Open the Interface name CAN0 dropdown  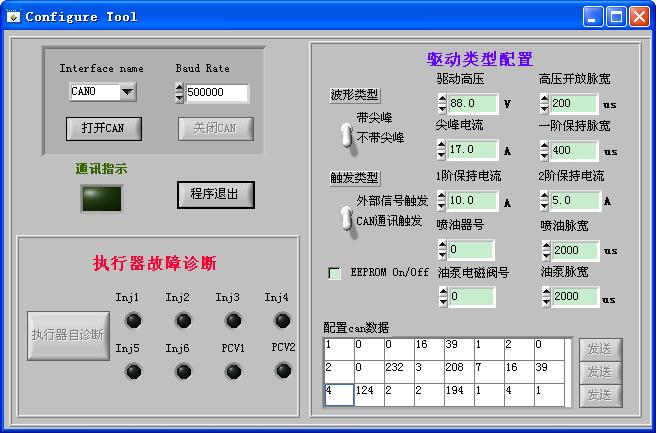(x=128, y=93)
